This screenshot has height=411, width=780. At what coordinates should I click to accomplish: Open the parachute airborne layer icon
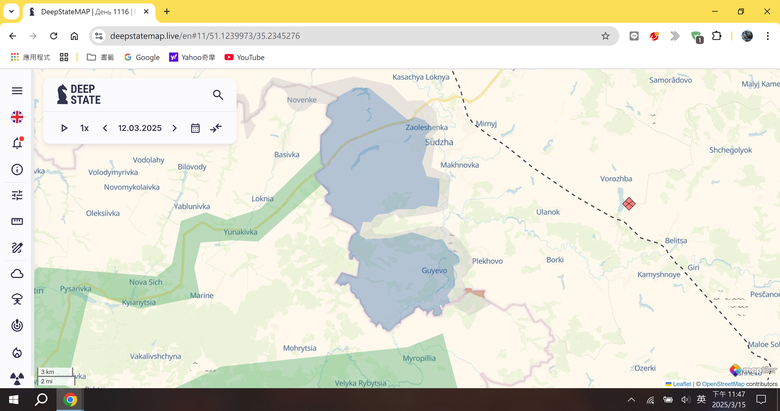17,300
